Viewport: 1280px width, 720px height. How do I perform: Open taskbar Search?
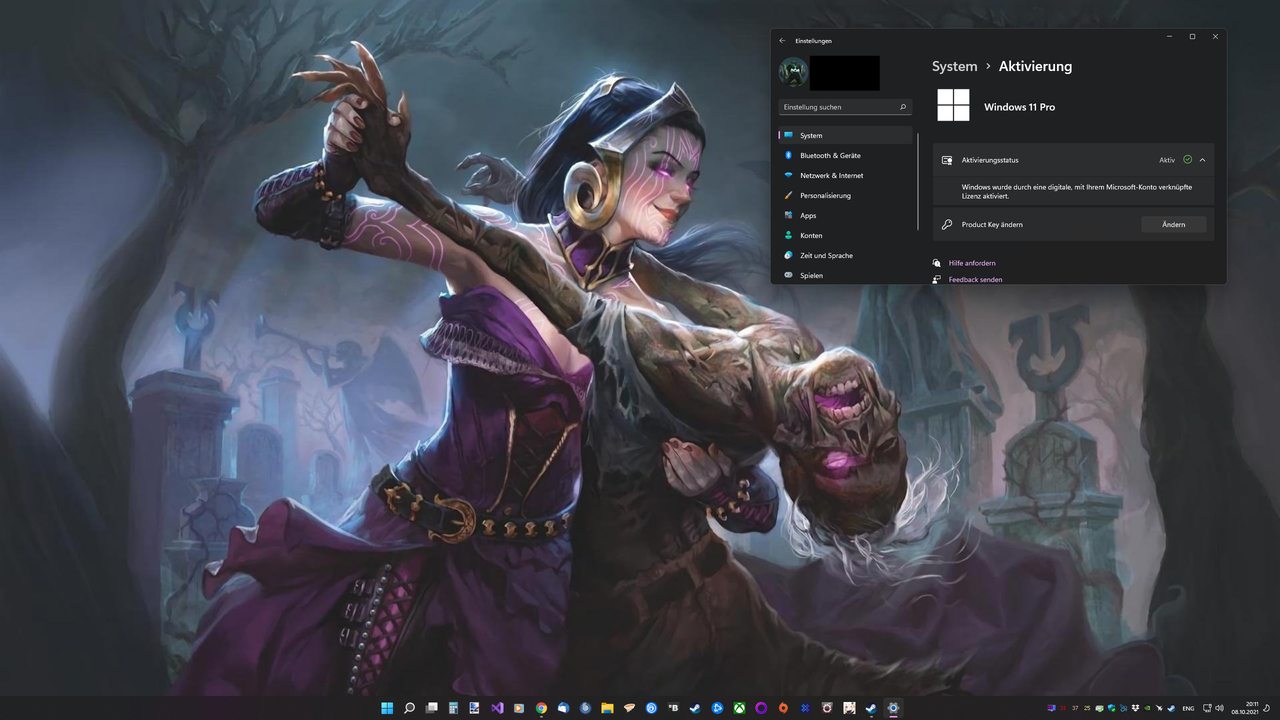tap(409, 708)
